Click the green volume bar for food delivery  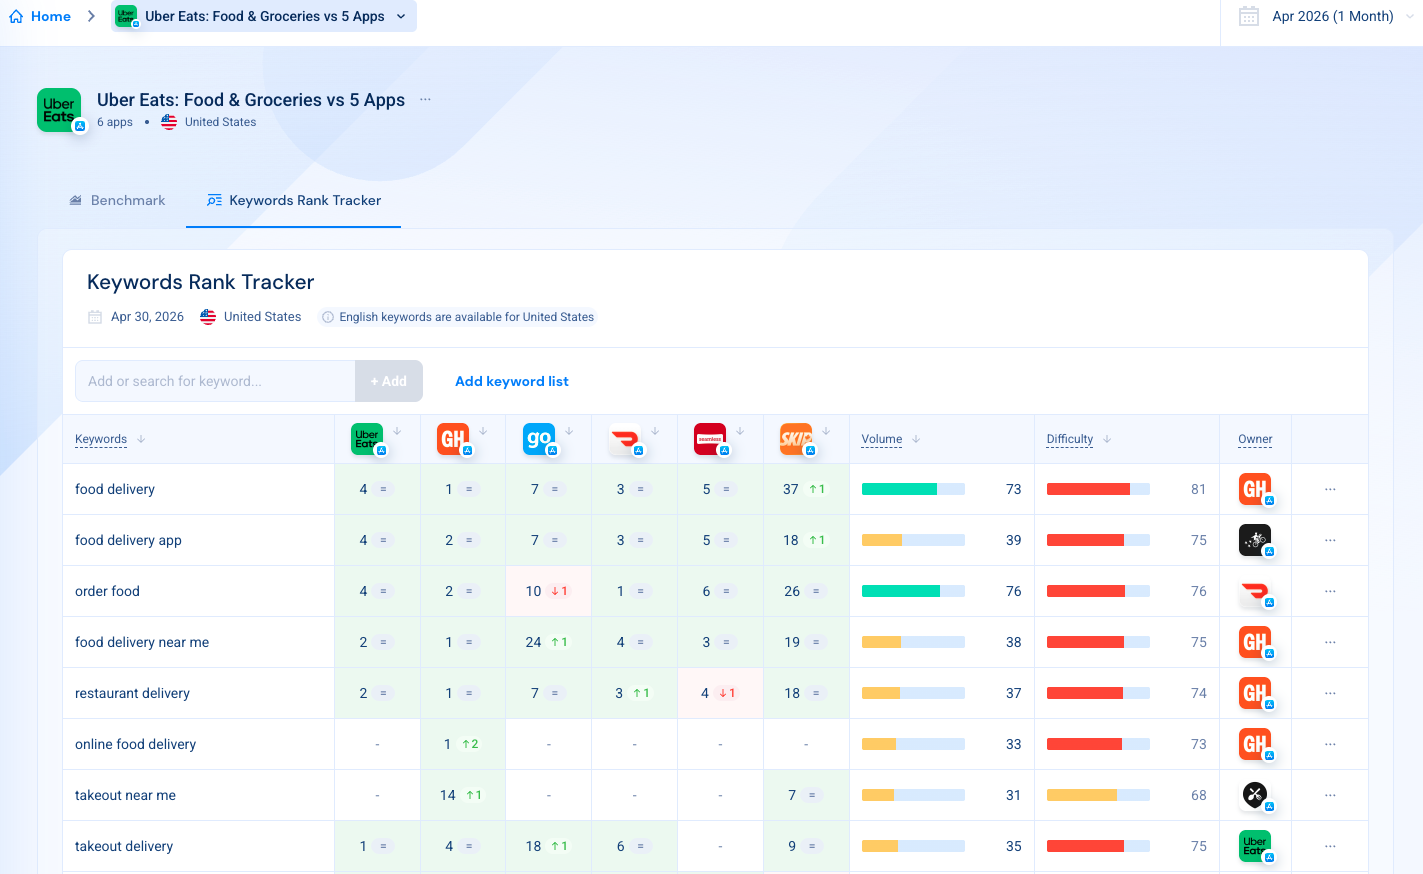[x=899, y=489]
